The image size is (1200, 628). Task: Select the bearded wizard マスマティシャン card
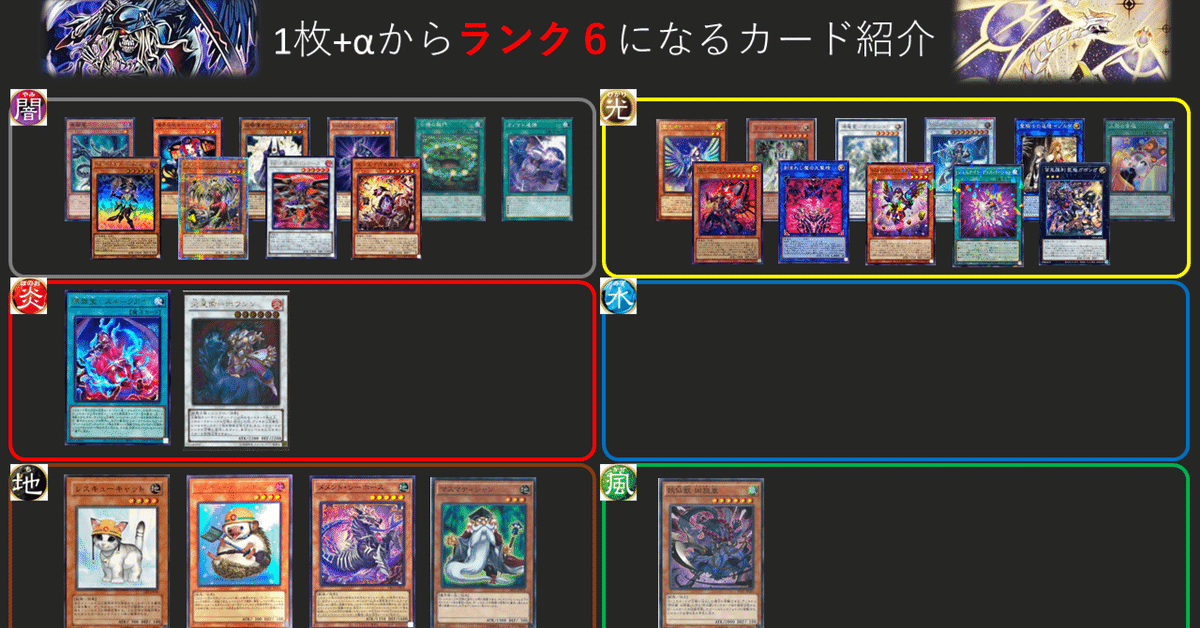pyautogui.click(x=484, y=552)
